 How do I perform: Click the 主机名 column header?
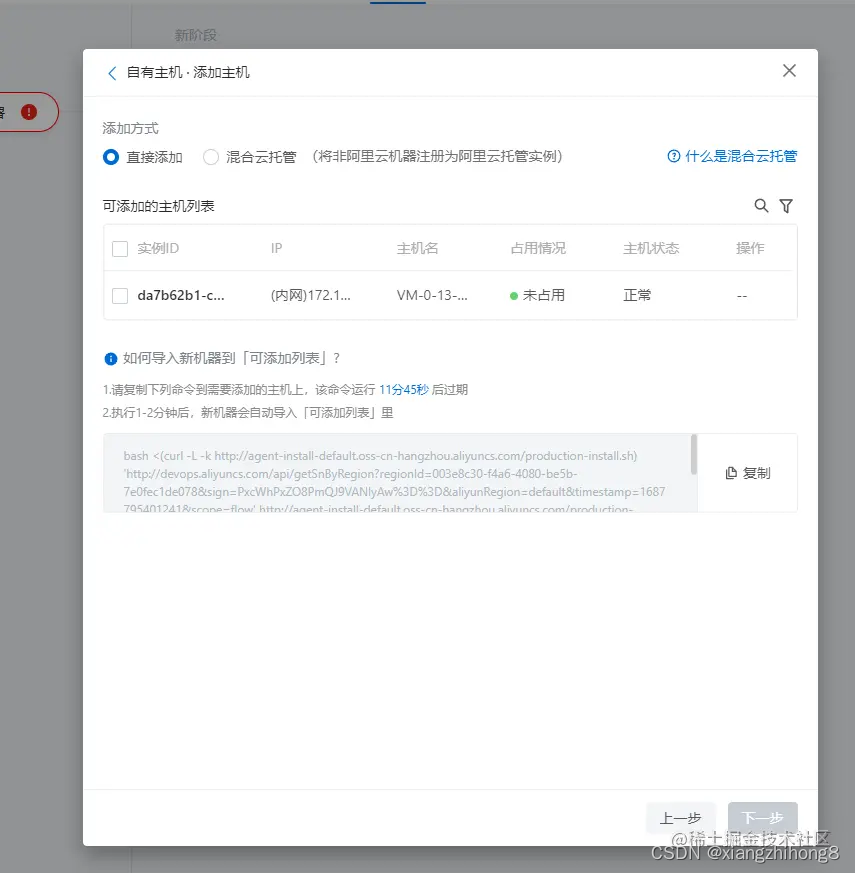pos(417,248)
